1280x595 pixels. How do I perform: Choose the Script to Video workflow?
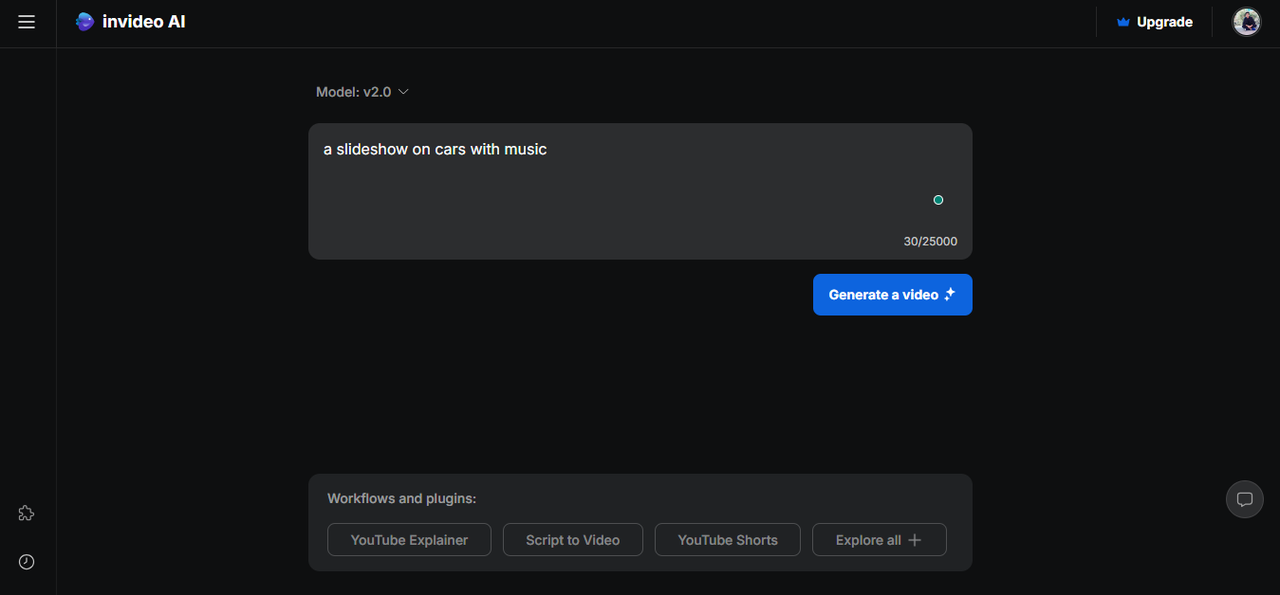click(572, 540)
